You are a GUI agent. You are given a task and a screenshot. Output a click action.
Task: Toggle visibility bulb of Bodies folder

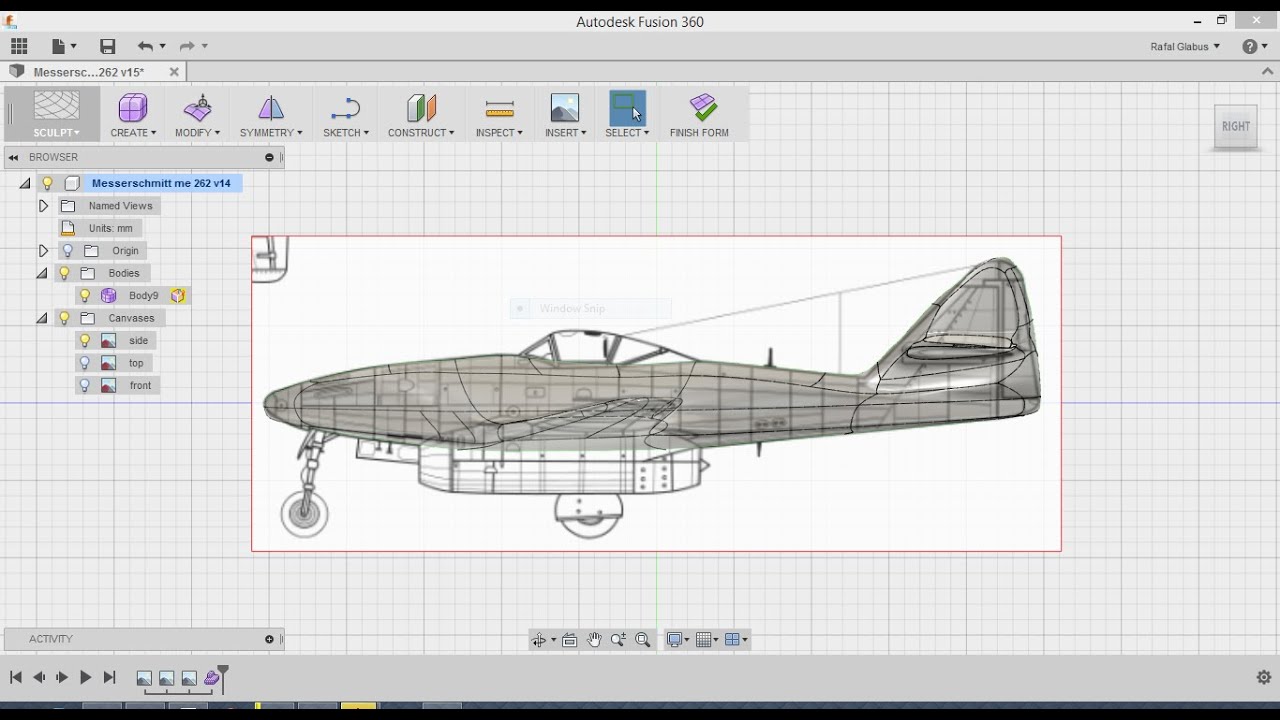point(64,273)
